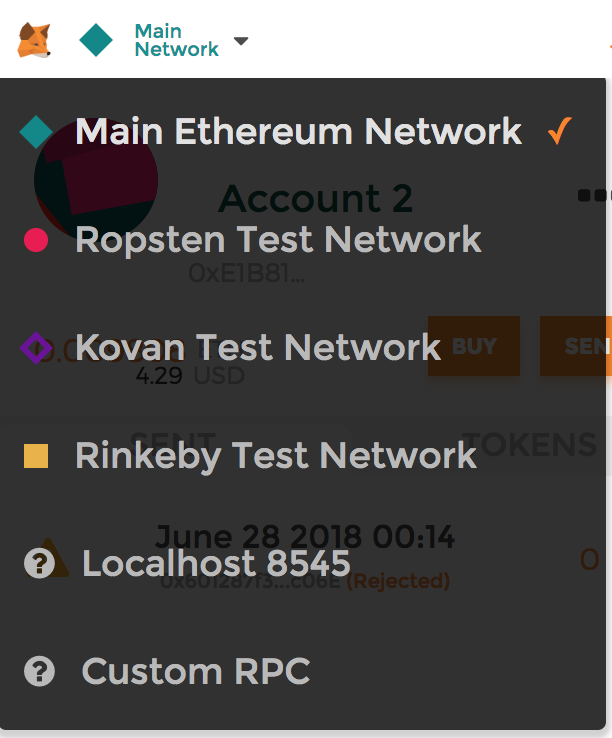Click the MetaMask fox logo
The width and height of the screenshot is (612, 738).
click(x=34, y=40)
